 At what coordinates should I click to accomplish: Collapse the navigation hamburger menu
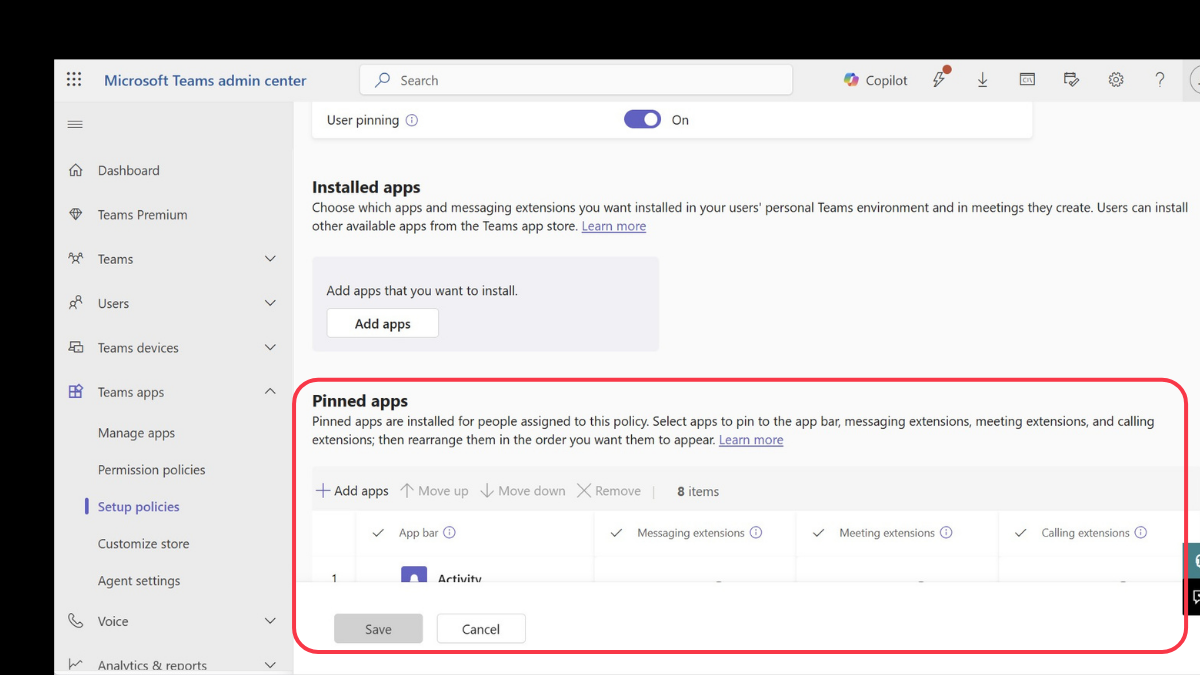75,125
